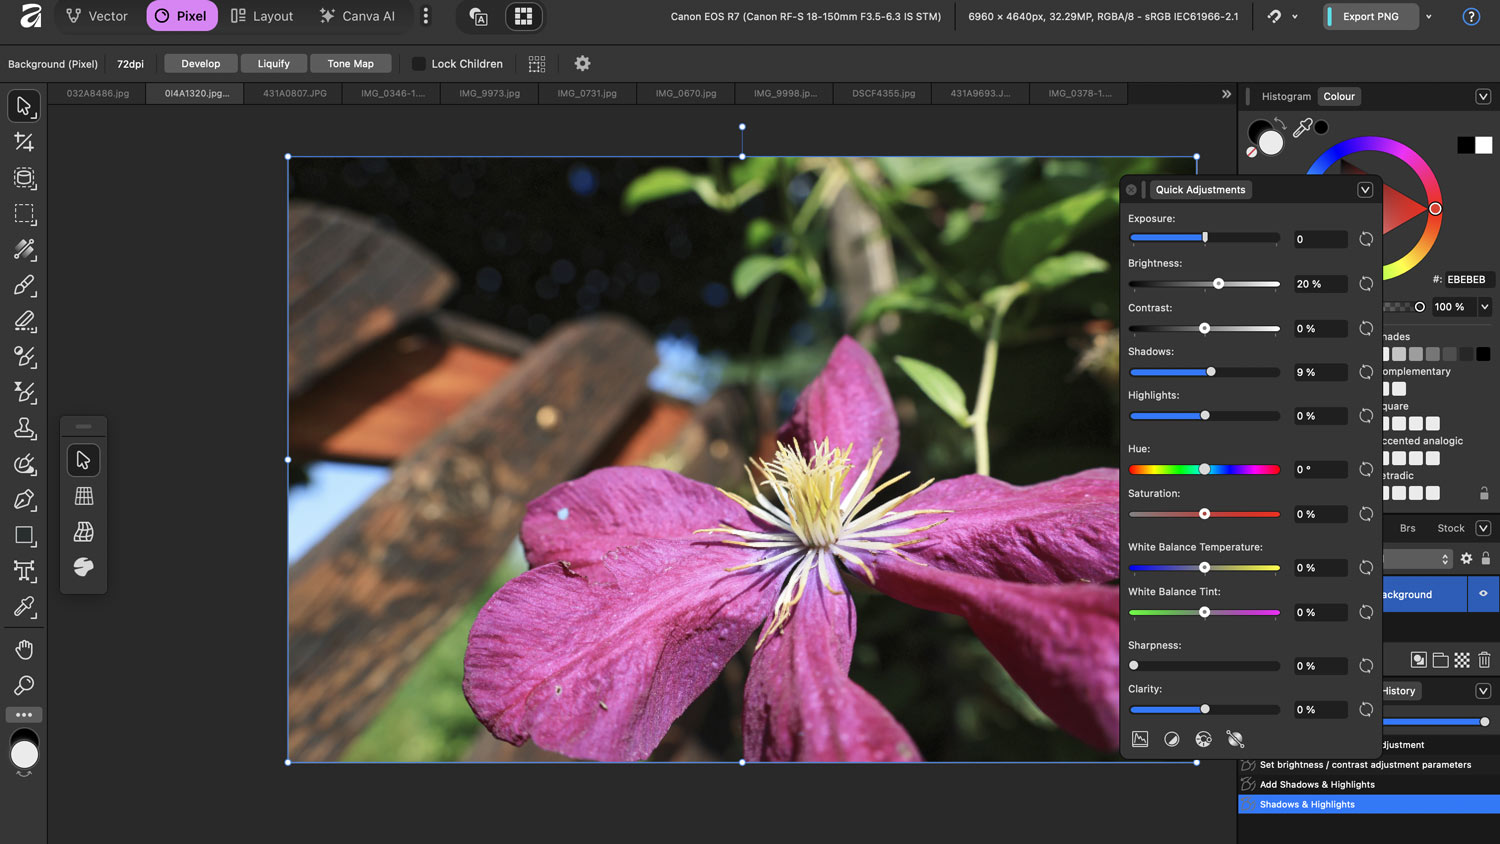Open the Histogram panel tab
Image resolution: width=1500 pixels, height=844 pixels.
[x=1285, y=97]
